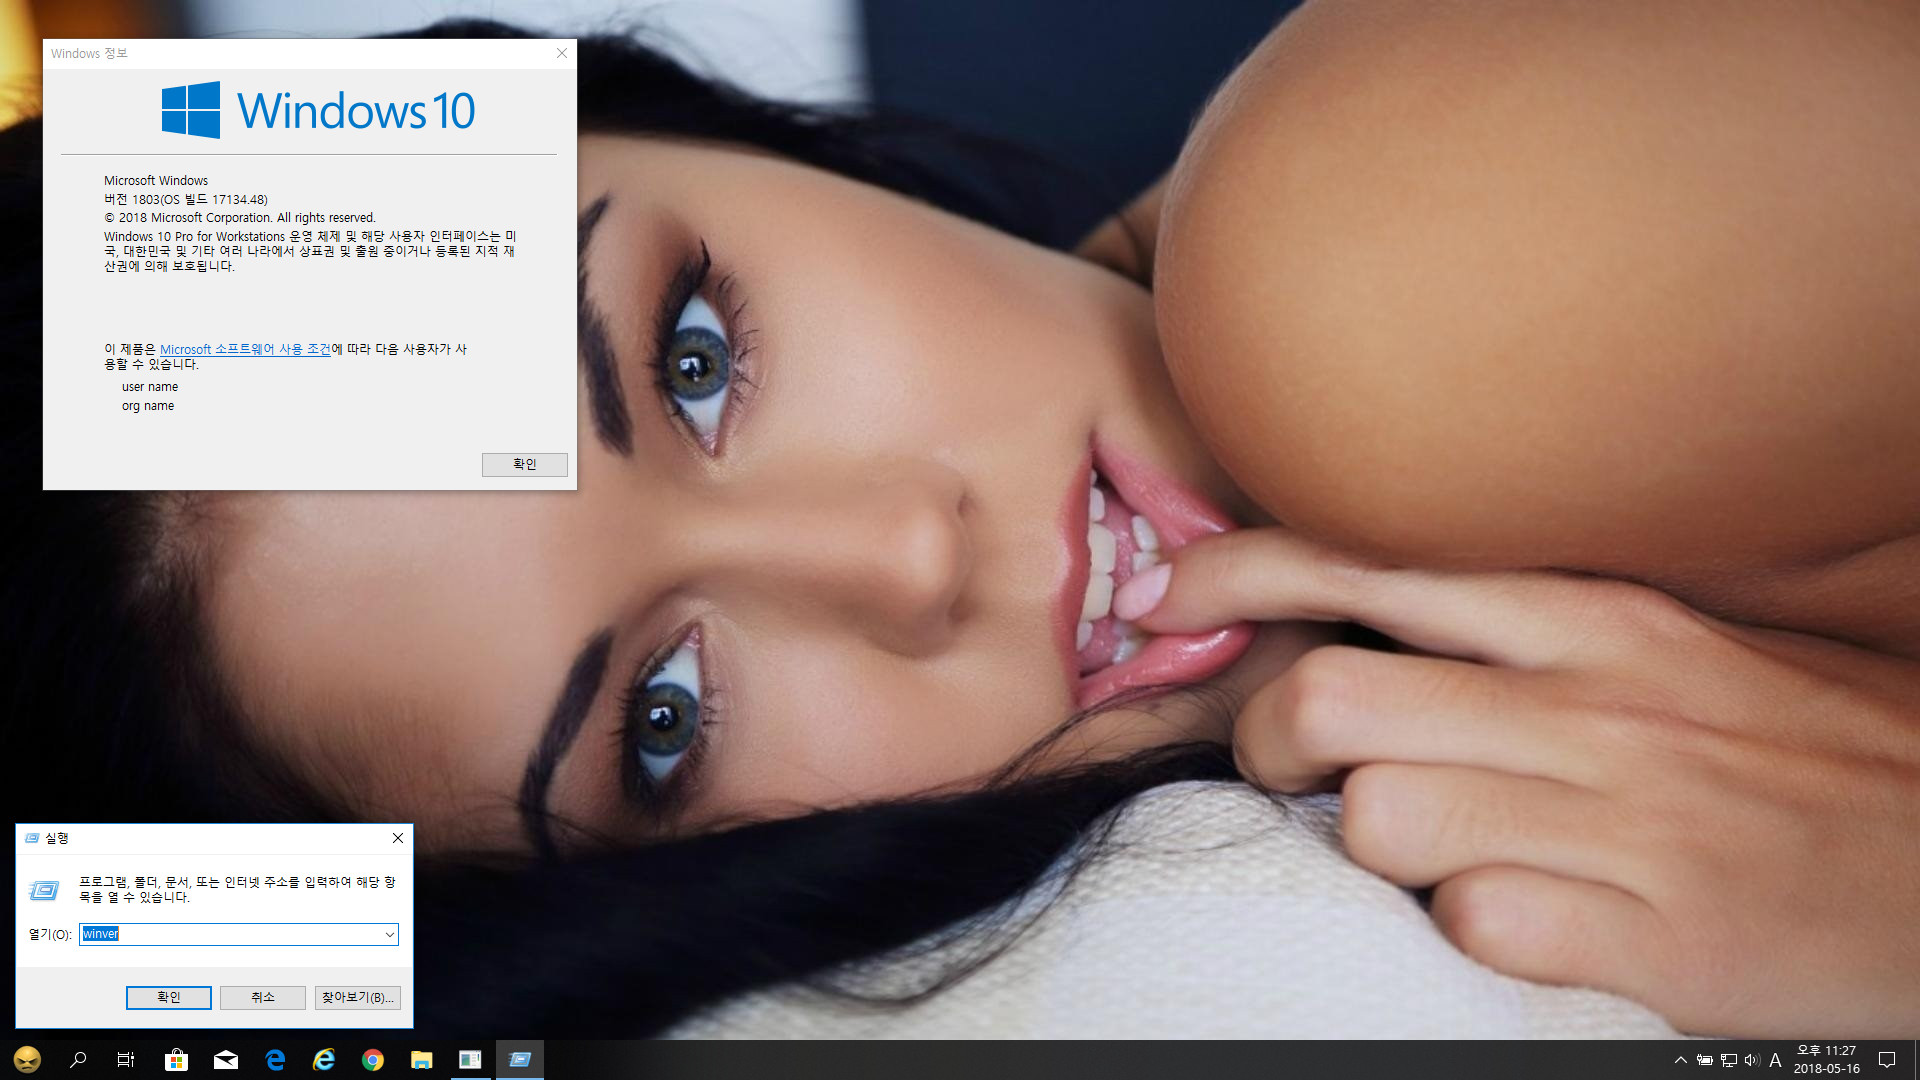The height and width of the screenshot is (1080, 1920).
Task: Switch to winver app on taskbar
Action: tap(470, 1060)
